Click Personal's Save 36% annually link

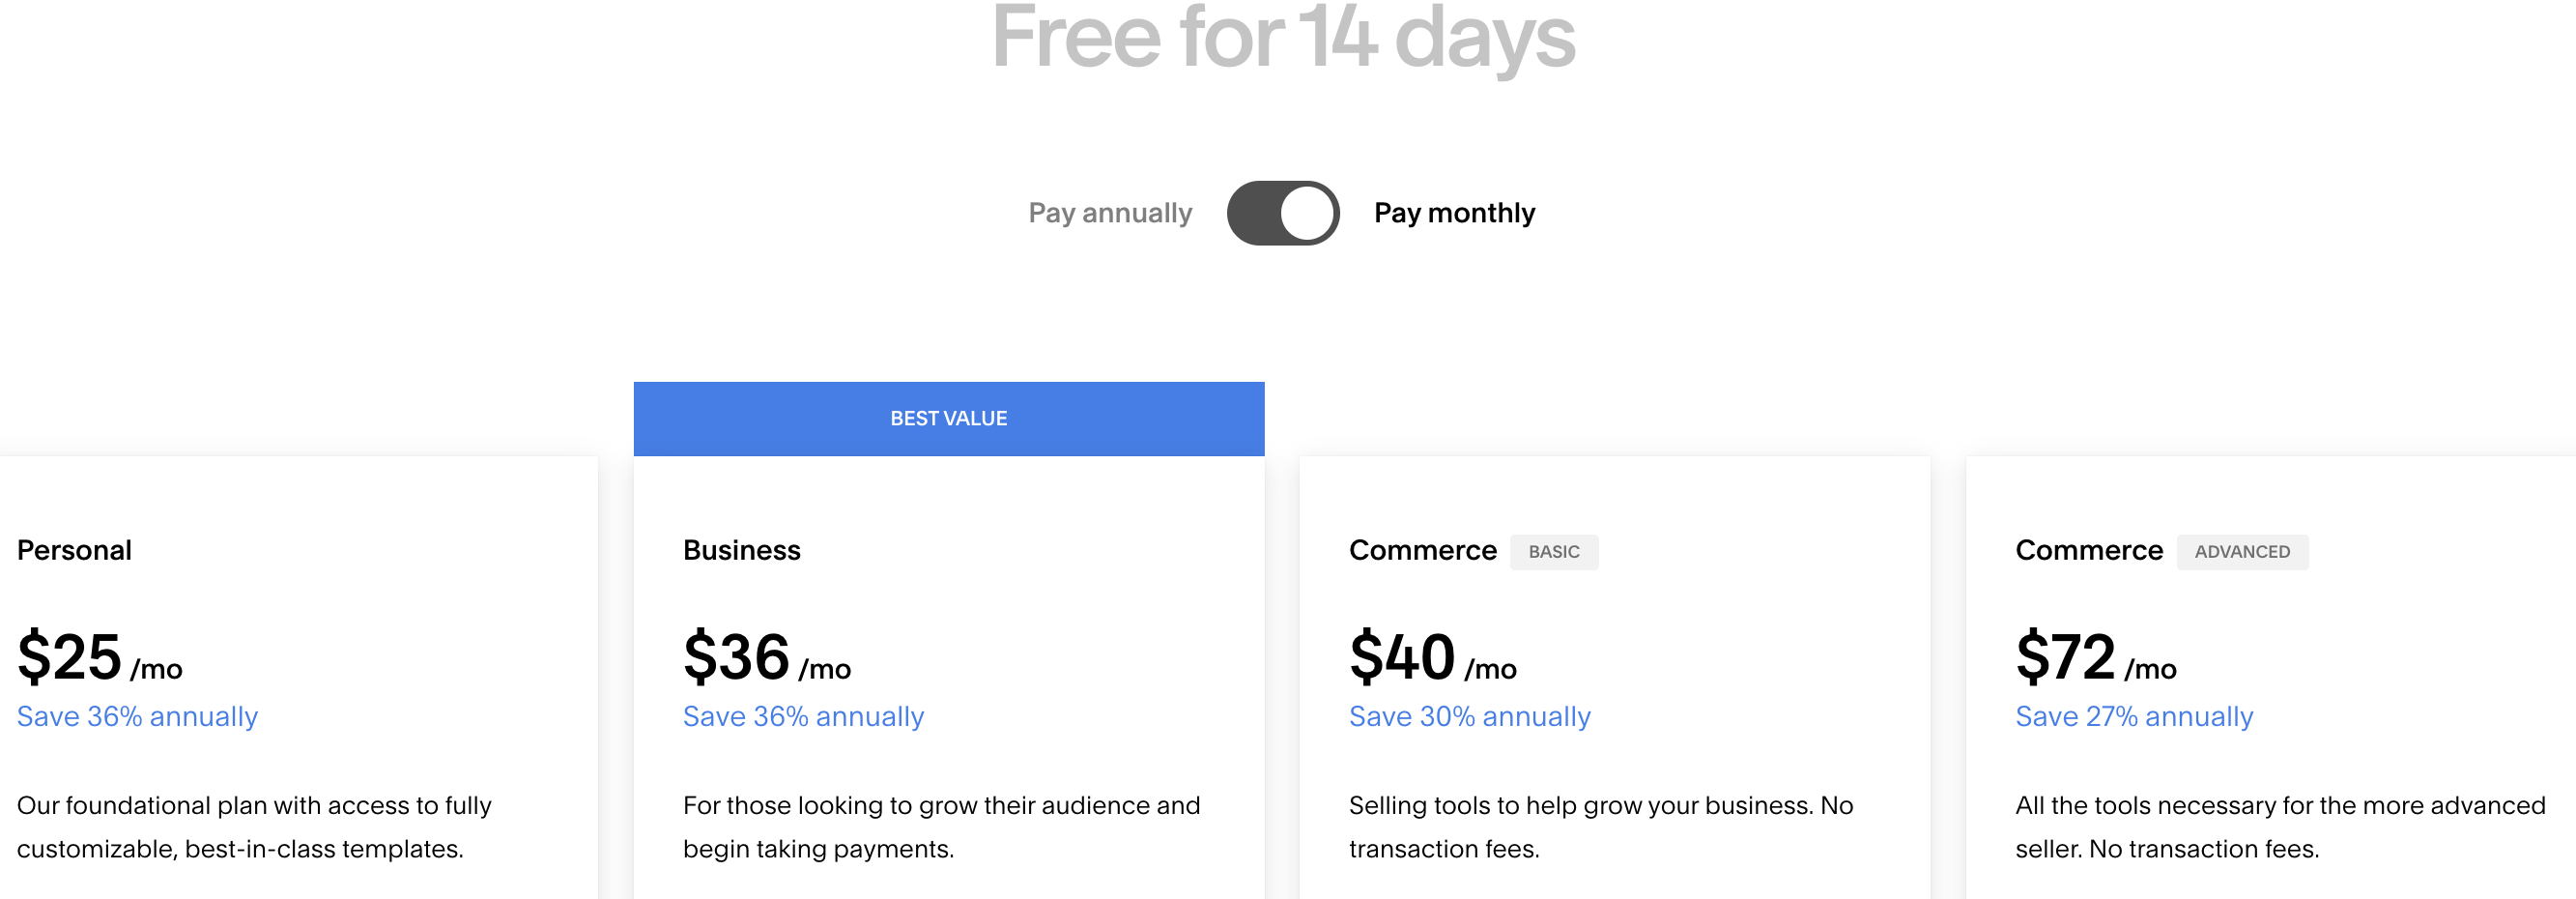coord(138,716)
